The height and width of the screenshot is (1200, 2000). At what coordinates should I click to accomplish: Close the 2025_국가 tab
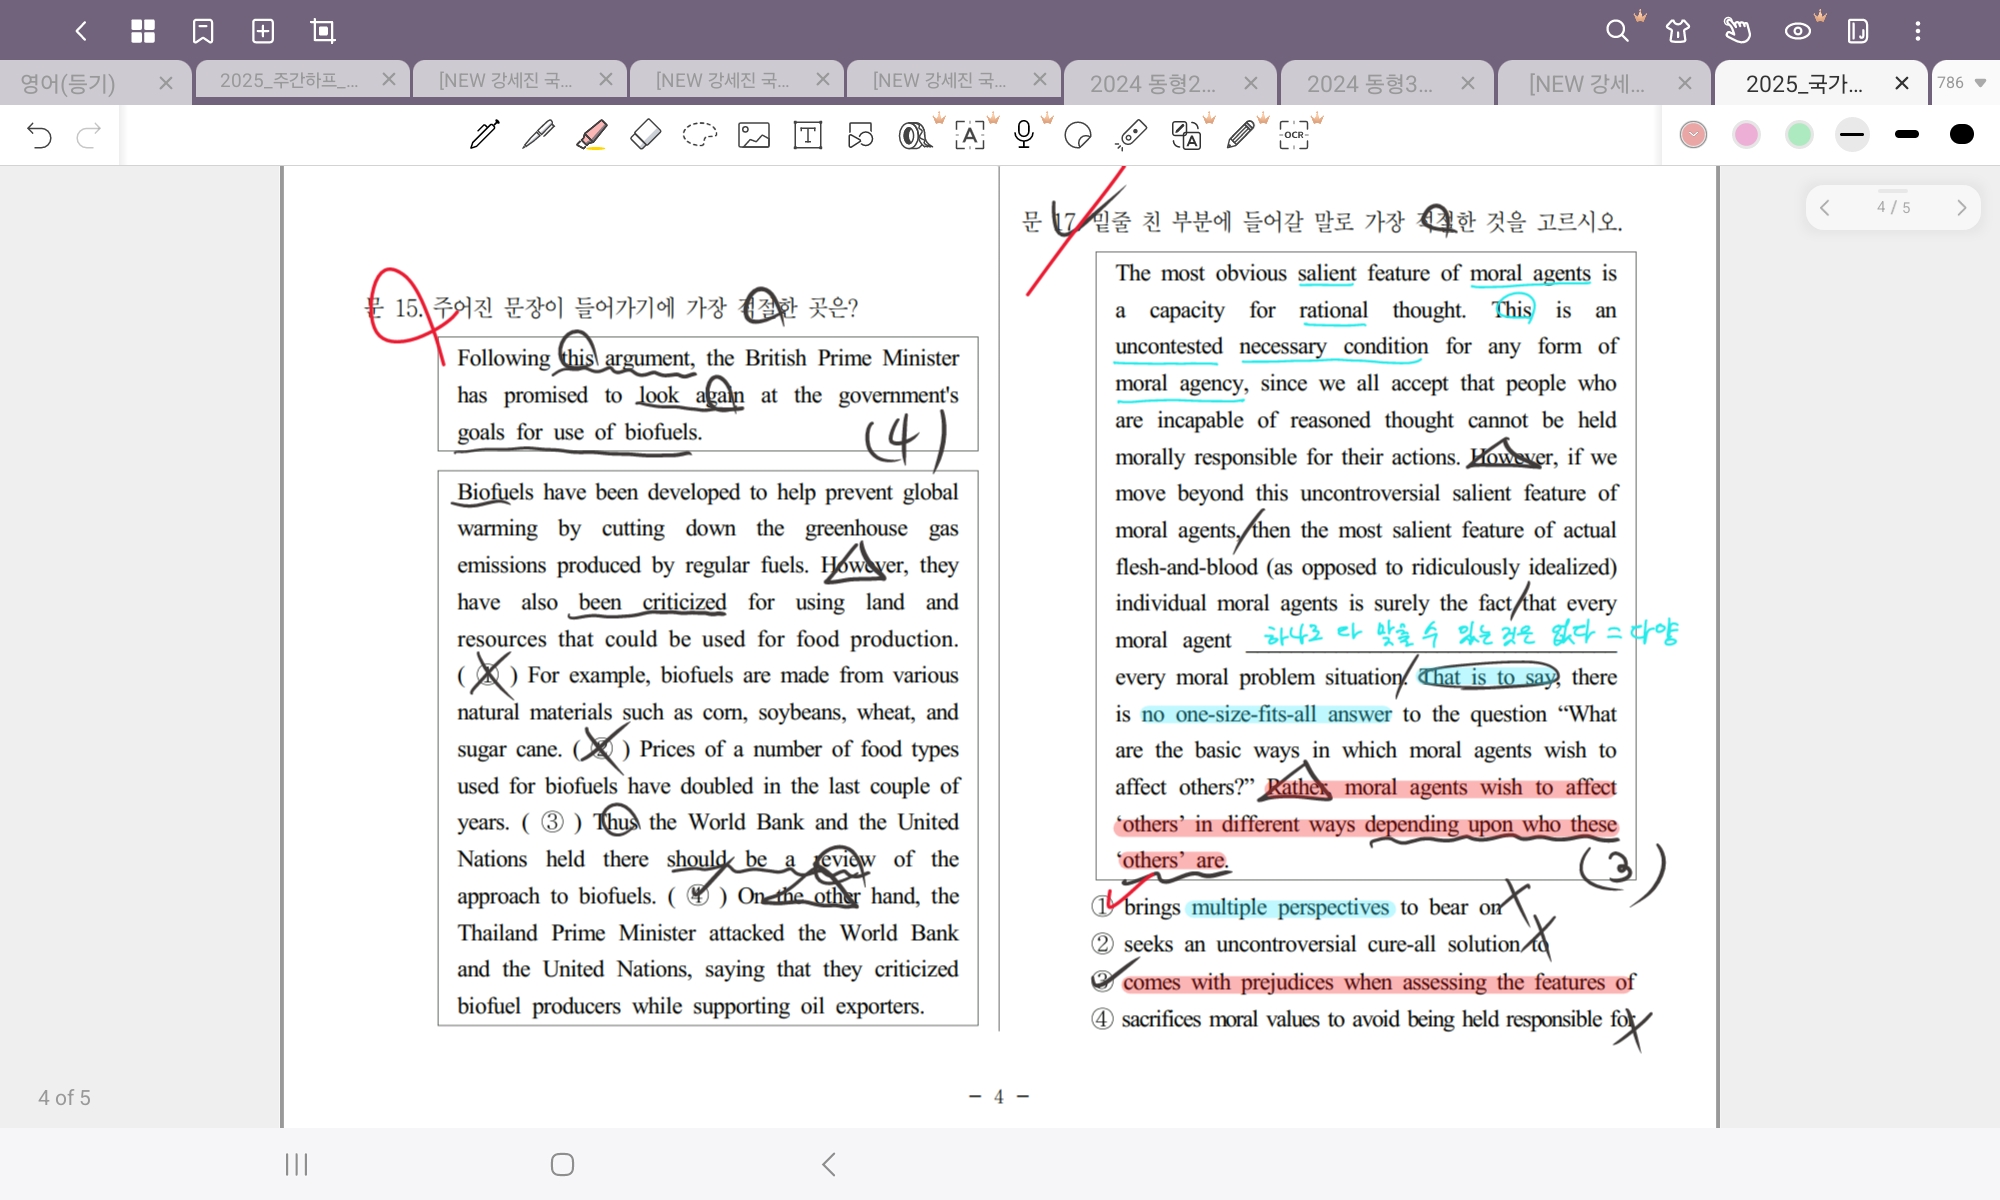[1902, 83]
